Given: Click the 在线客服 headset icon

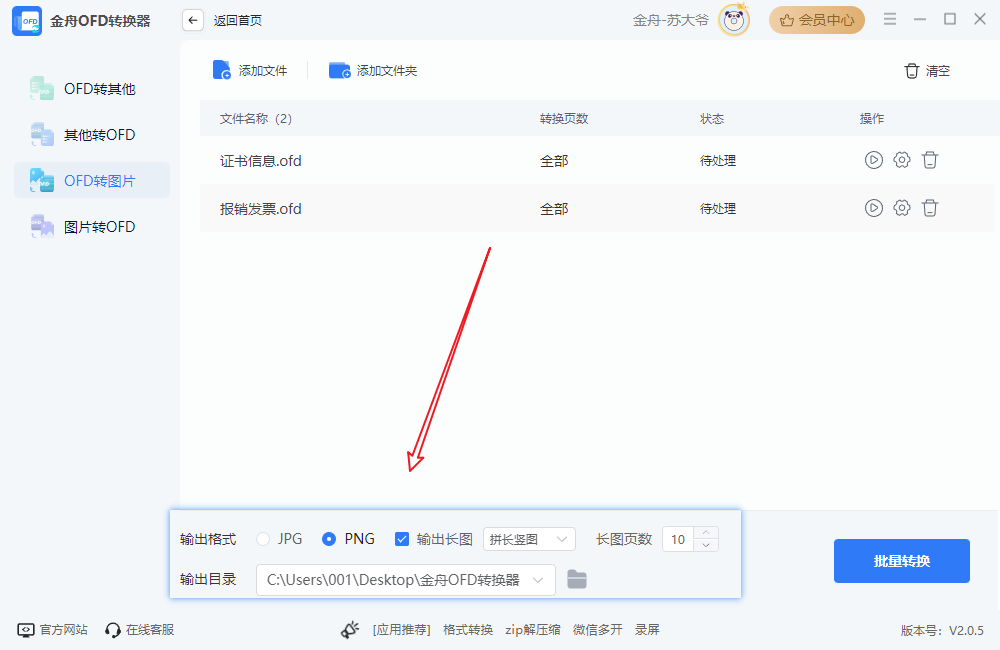Looking at the screenshot, I should pos(113,630).
